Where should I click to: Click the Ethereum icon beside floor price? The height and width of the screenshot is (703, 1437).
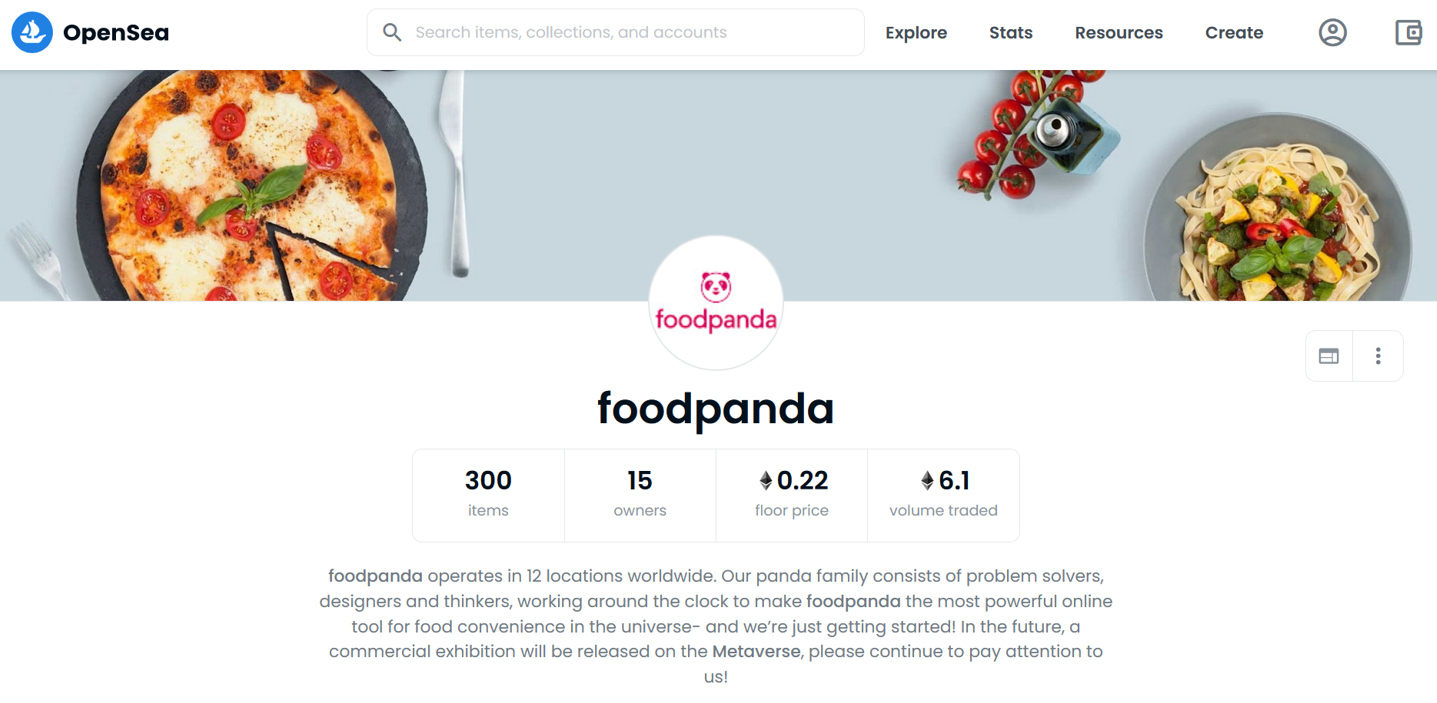(766, 481)
